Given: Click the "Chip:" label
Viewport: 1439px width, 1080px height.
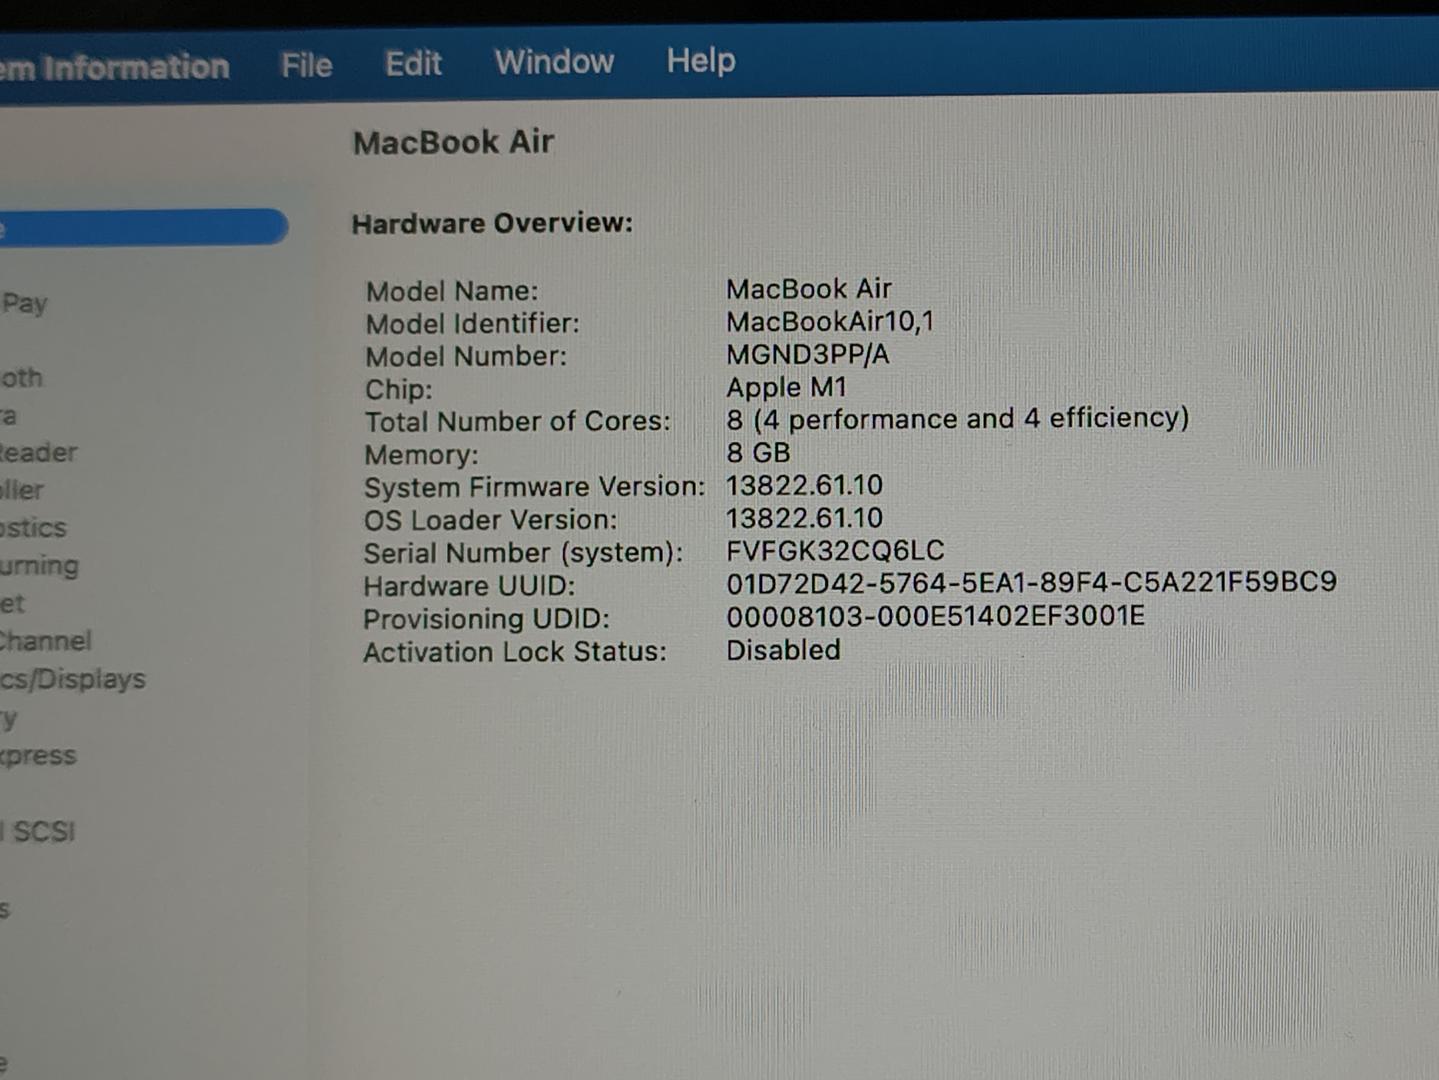Looking at the screenshot, I should [399, 390].
